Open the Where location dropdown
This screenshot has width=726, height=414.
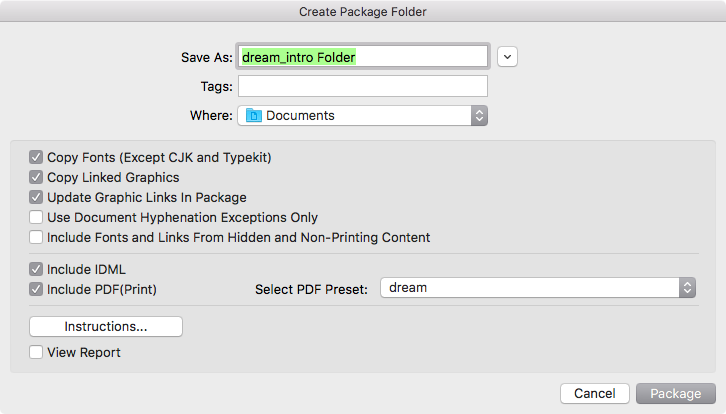(363, 115)
